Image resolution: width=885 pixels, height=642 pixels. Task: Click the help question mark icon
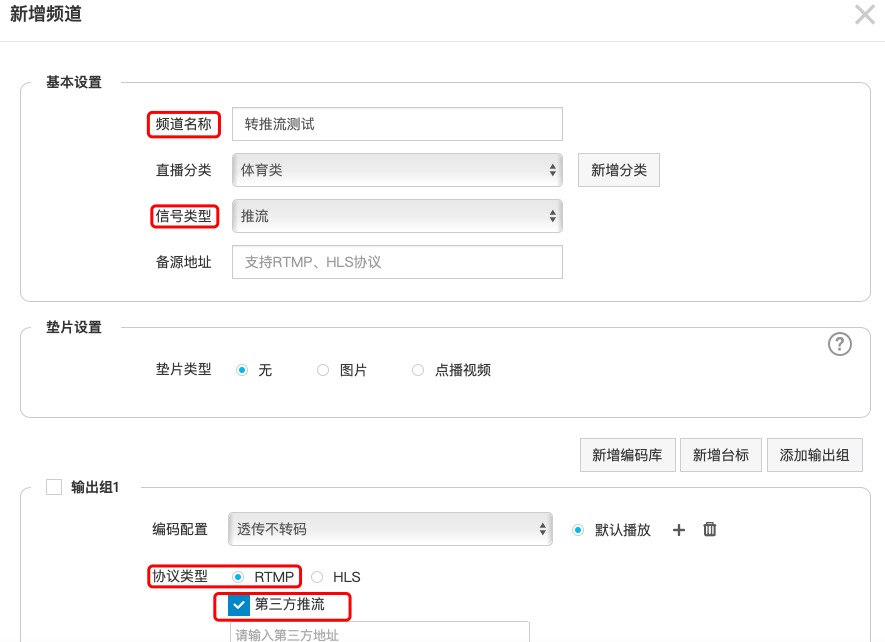(x=840, y=344)
